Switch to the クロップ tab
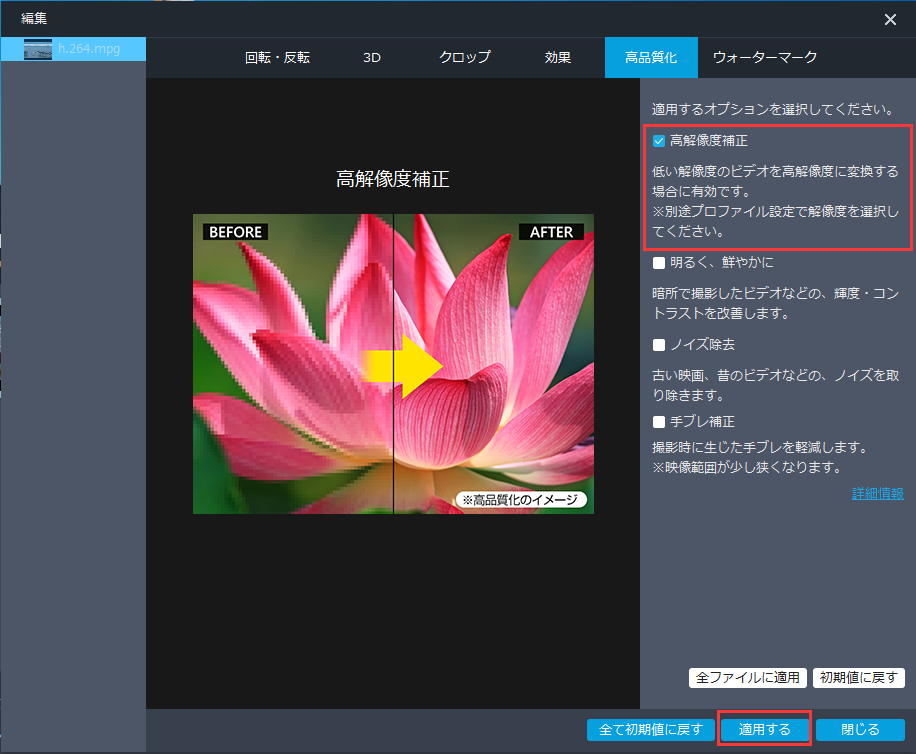This screenshot has height=754, width=916. (462, 58)
